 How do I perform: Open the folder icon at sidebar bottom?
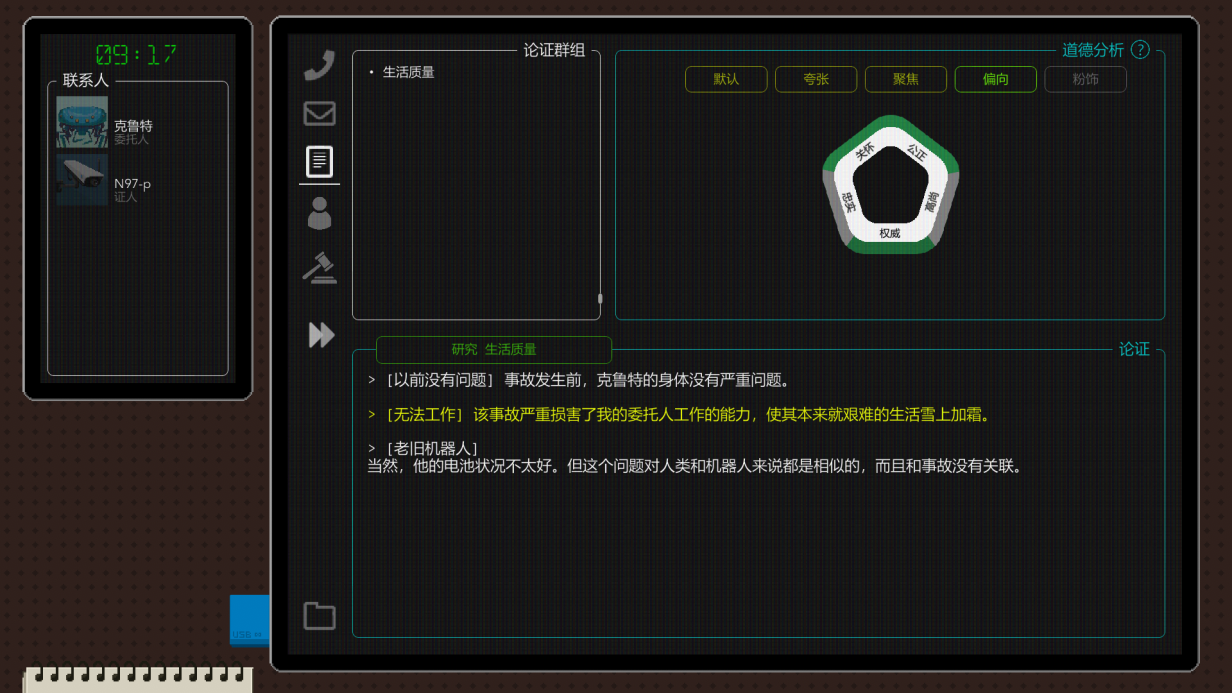coord(319,616)
